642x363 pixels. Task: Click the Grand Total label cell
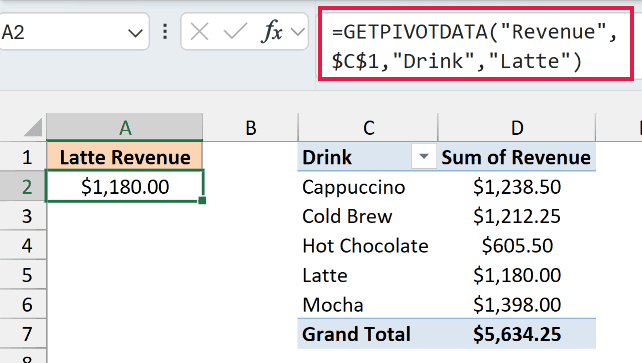[368, 334]
